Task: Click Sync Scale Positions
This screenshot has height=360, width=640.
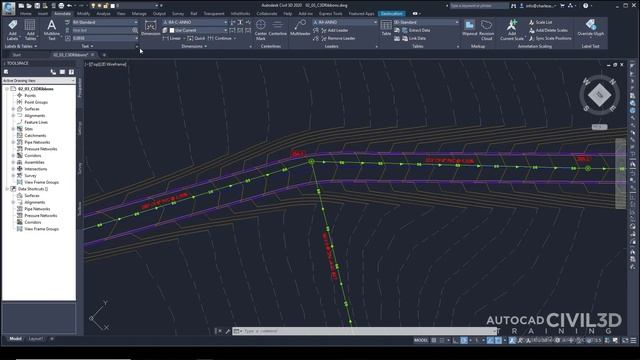Action: pyautogui.click(x=550, y=38)
